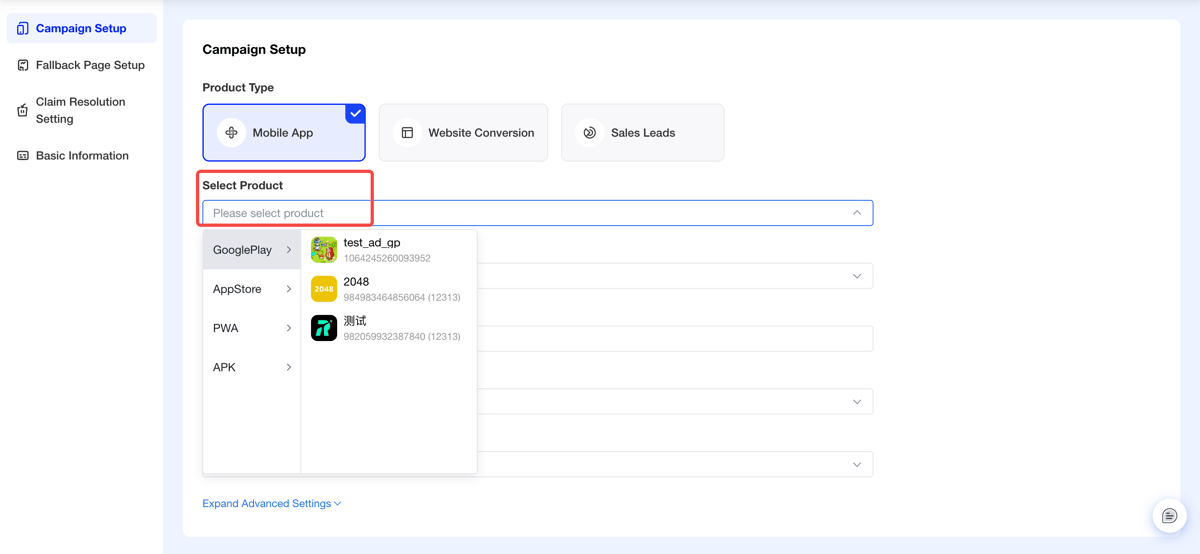Click ID 982059932387840 (12313)
The height and width of the screenshot is (554, 1200).
(x=402, y=336)
